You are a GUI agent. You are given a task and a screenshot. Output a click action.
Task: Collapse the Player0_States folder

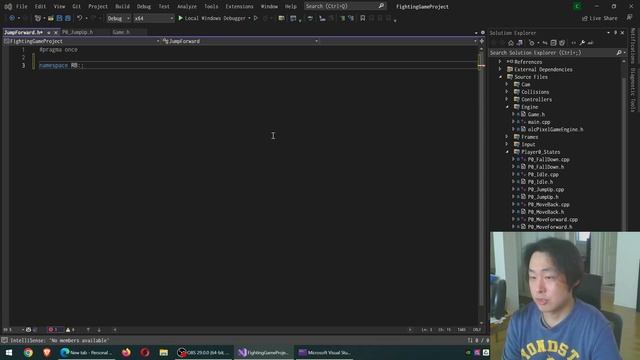click(507, 152)
